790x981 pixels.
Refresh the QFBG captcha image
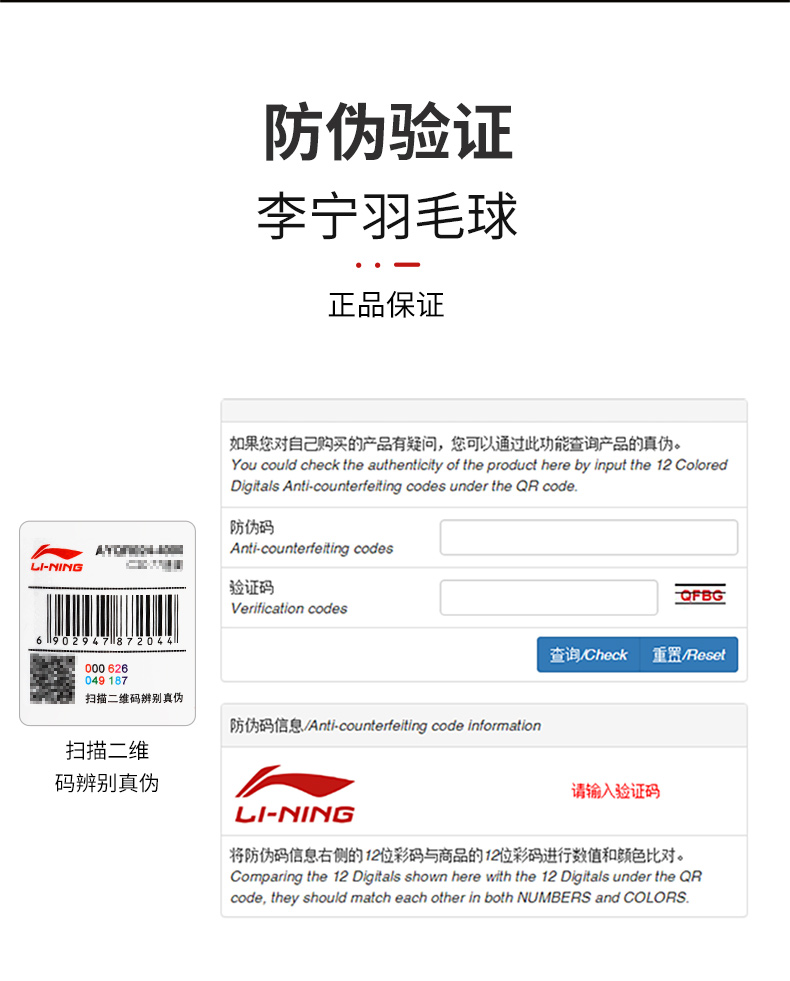coord(701,595)
